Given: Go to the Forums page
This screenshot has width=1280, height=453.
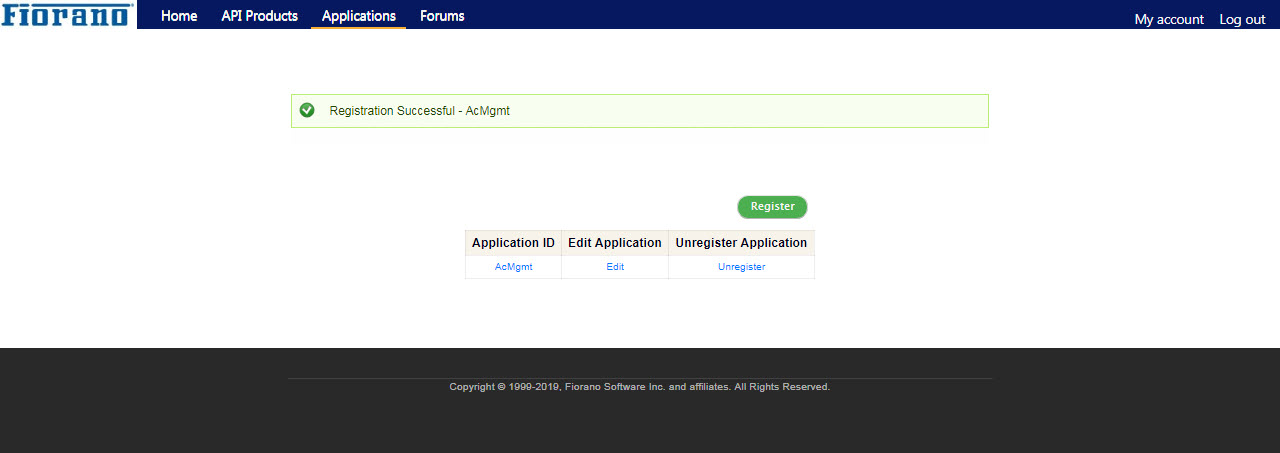Looking at the screenshot, I should [x=442, y=16].
